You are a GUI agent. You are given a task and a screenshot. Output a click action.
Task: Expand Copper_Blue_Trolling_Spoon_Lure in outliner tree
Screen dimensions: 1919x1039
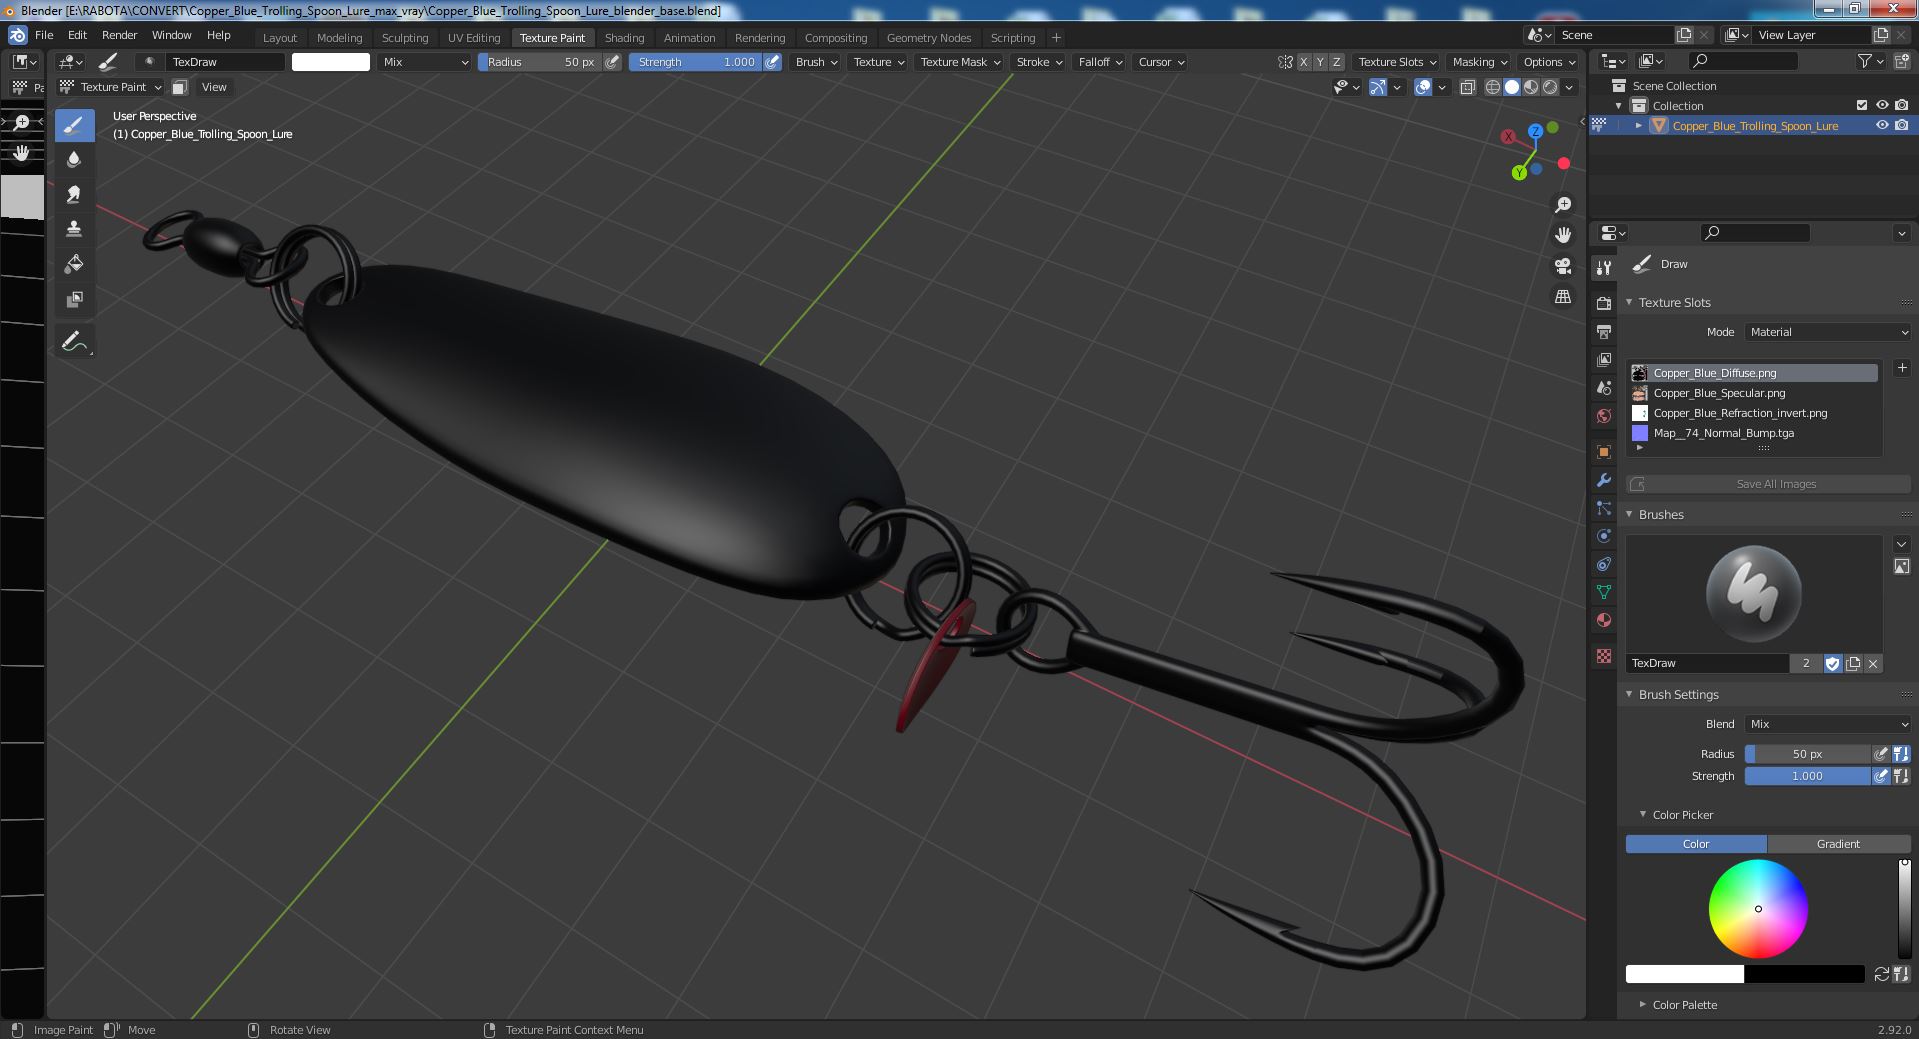1639,126
